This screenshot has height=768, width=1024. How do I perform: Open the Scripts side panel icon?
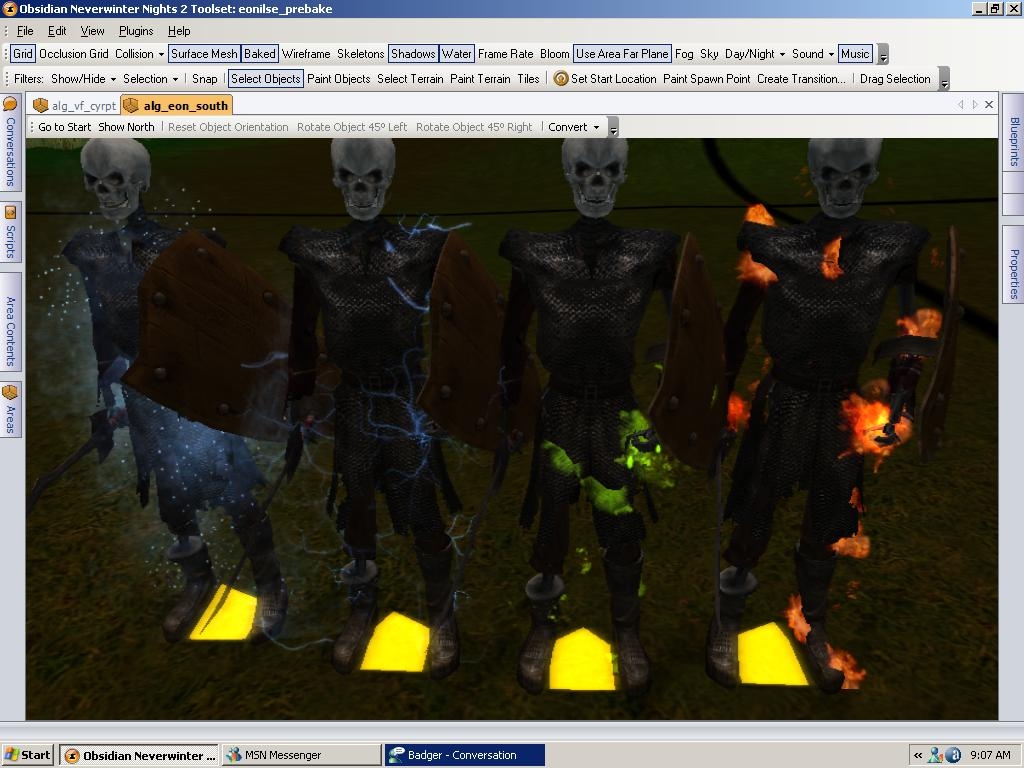point(10,213)
